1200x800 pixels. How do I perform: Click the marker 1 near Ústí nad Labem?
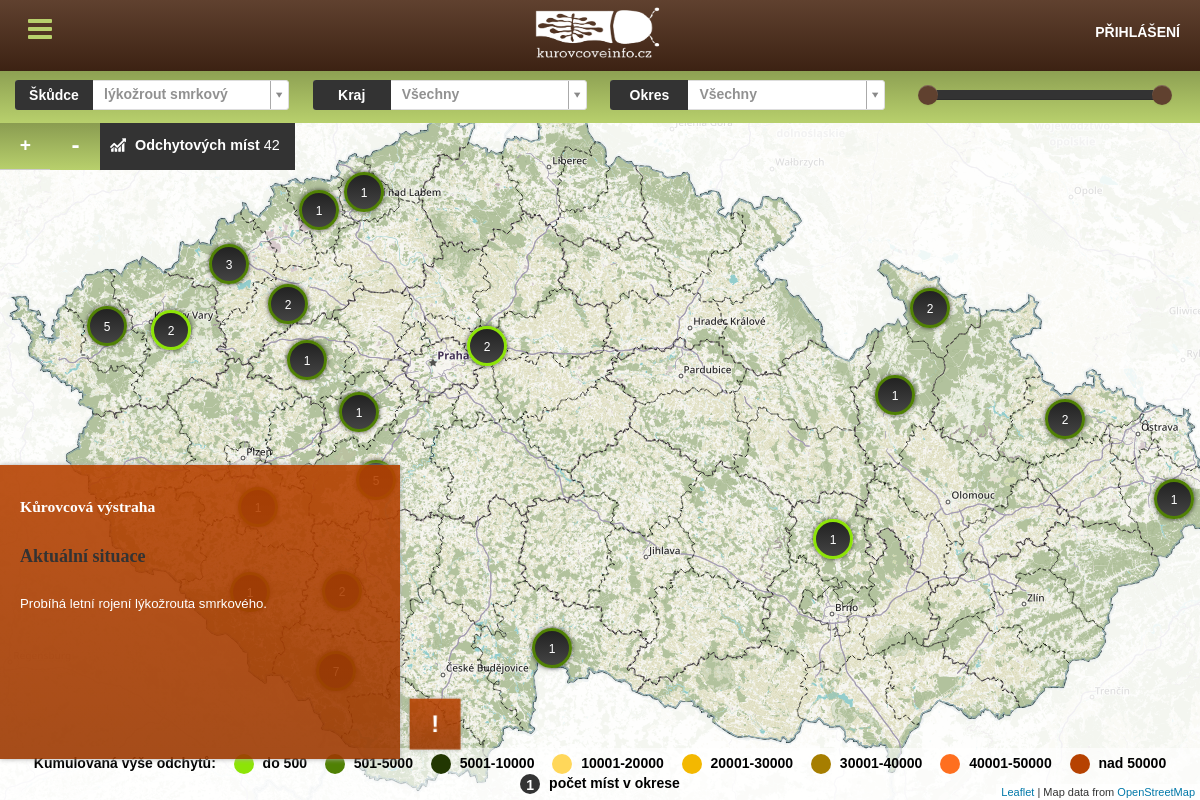tap(364, 192)
